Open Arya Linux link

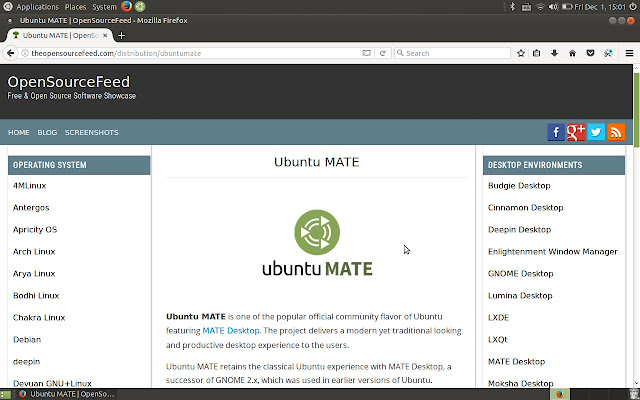pos(34,274)
